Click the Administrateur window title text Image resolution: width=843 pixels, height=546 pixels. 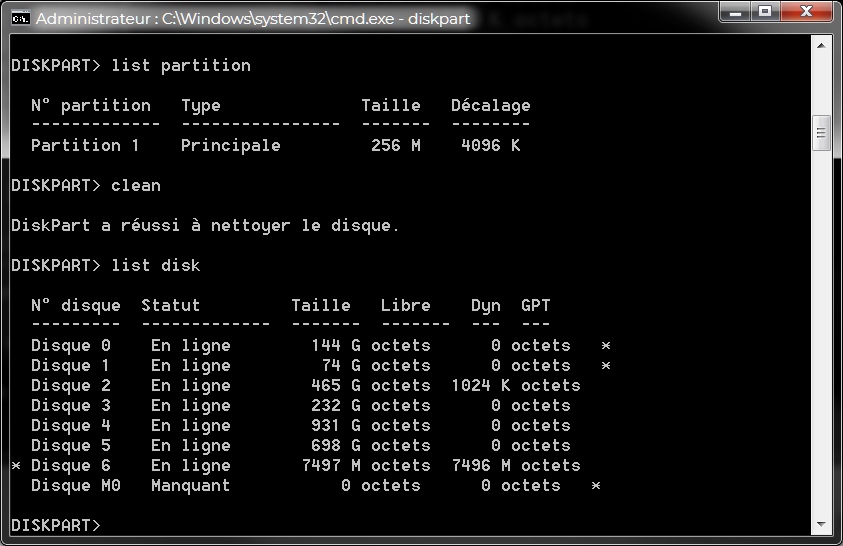pyautogui.click(x=250, y=19)
